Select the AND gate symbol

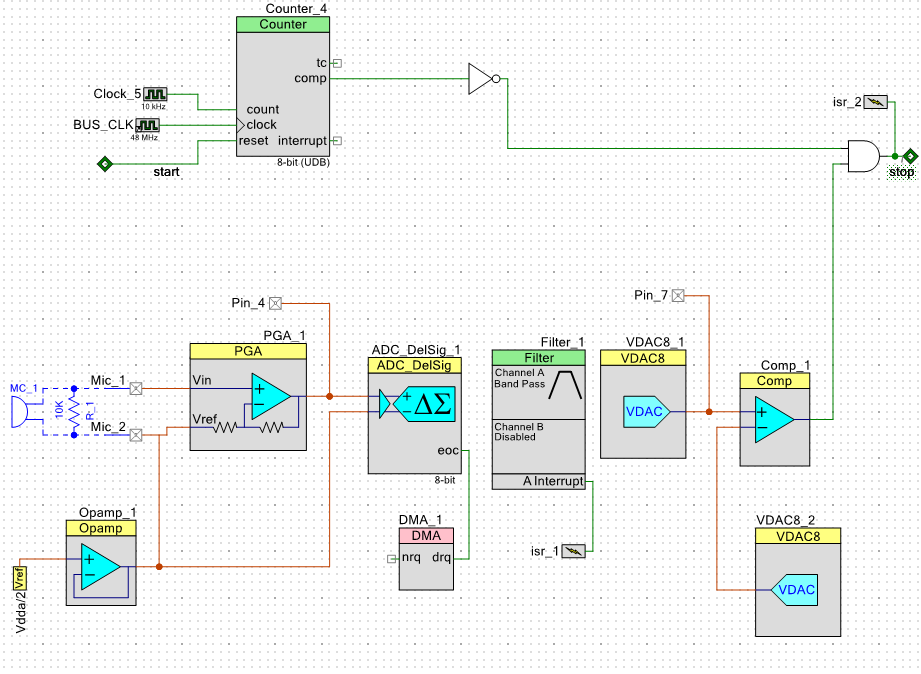point(864,156)
